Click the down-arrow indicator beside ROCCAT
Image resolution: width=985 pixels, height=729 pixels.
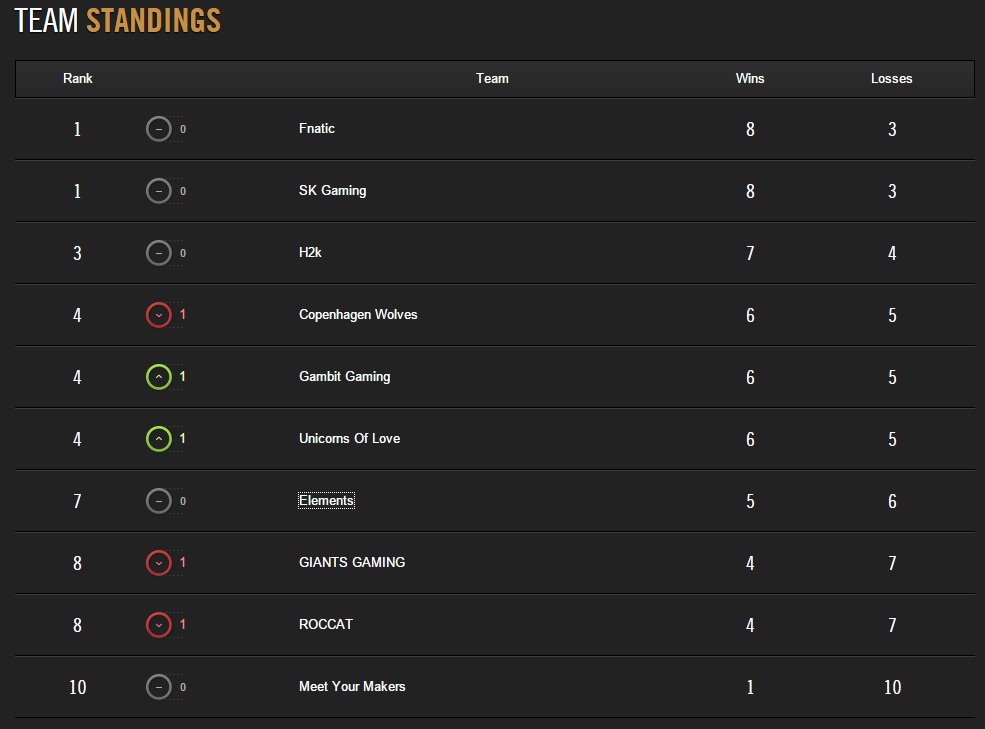pos(158,624)
